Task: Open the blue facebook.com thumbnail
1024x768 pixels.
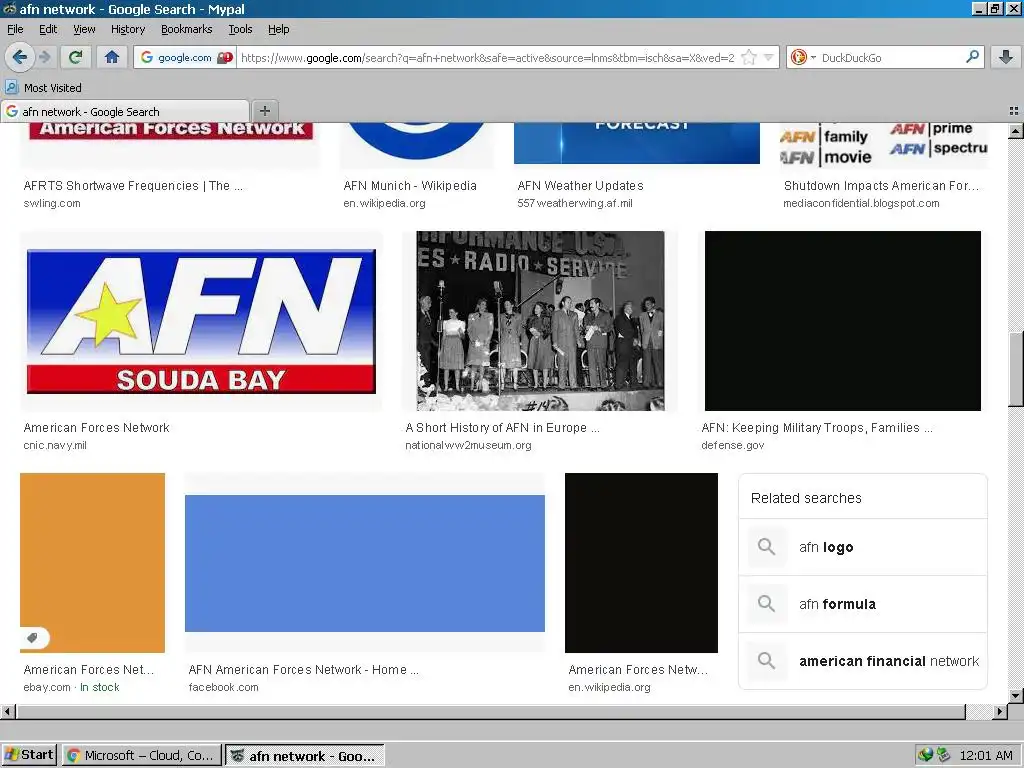Action: tap(364, 563)
